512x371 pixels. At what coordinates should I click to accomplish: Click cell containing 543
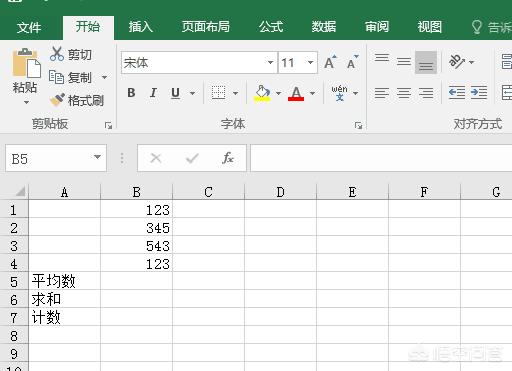(x=137, y=246)
